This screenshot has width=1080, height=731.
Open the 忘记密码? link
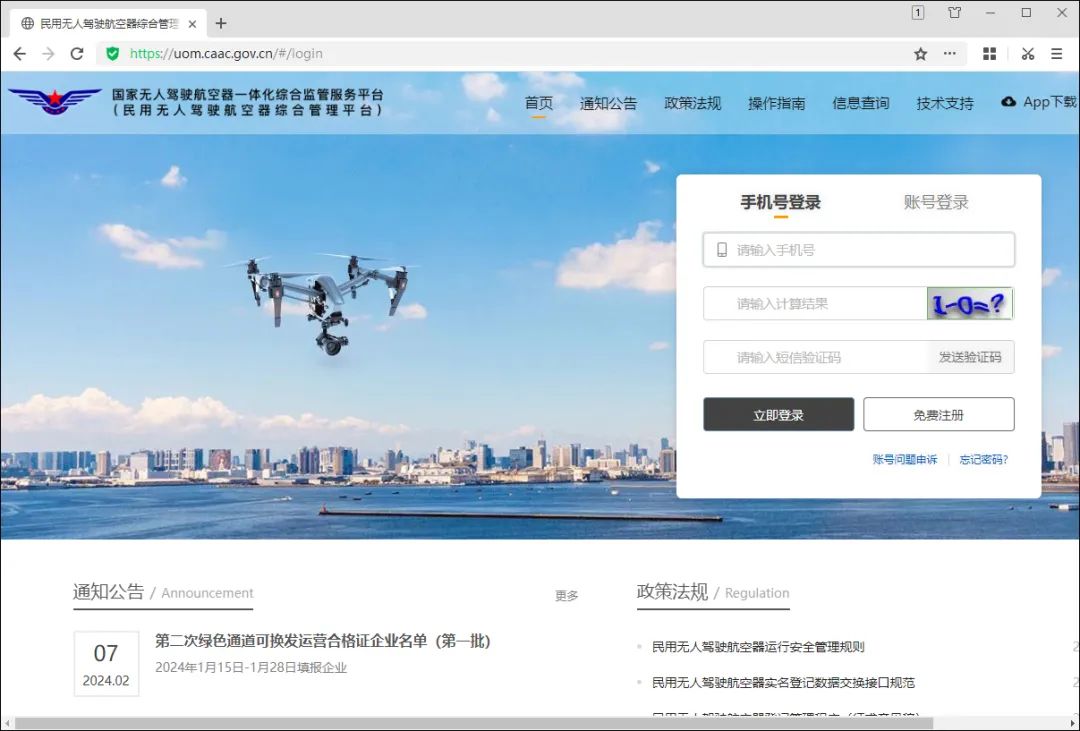(x=983, y=460)
